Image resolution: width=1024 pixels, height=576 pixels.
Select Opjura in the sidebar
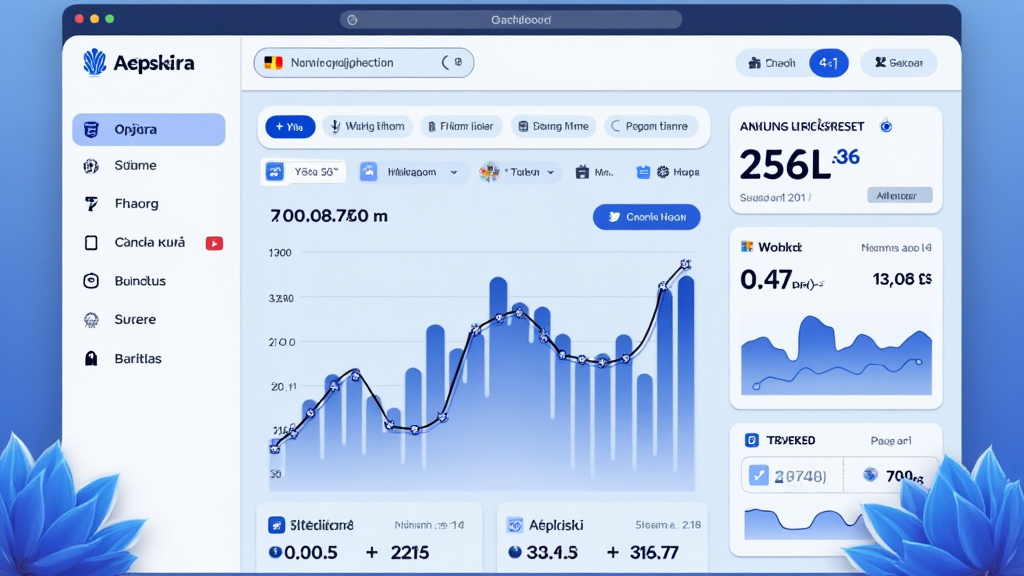[148, 130]
